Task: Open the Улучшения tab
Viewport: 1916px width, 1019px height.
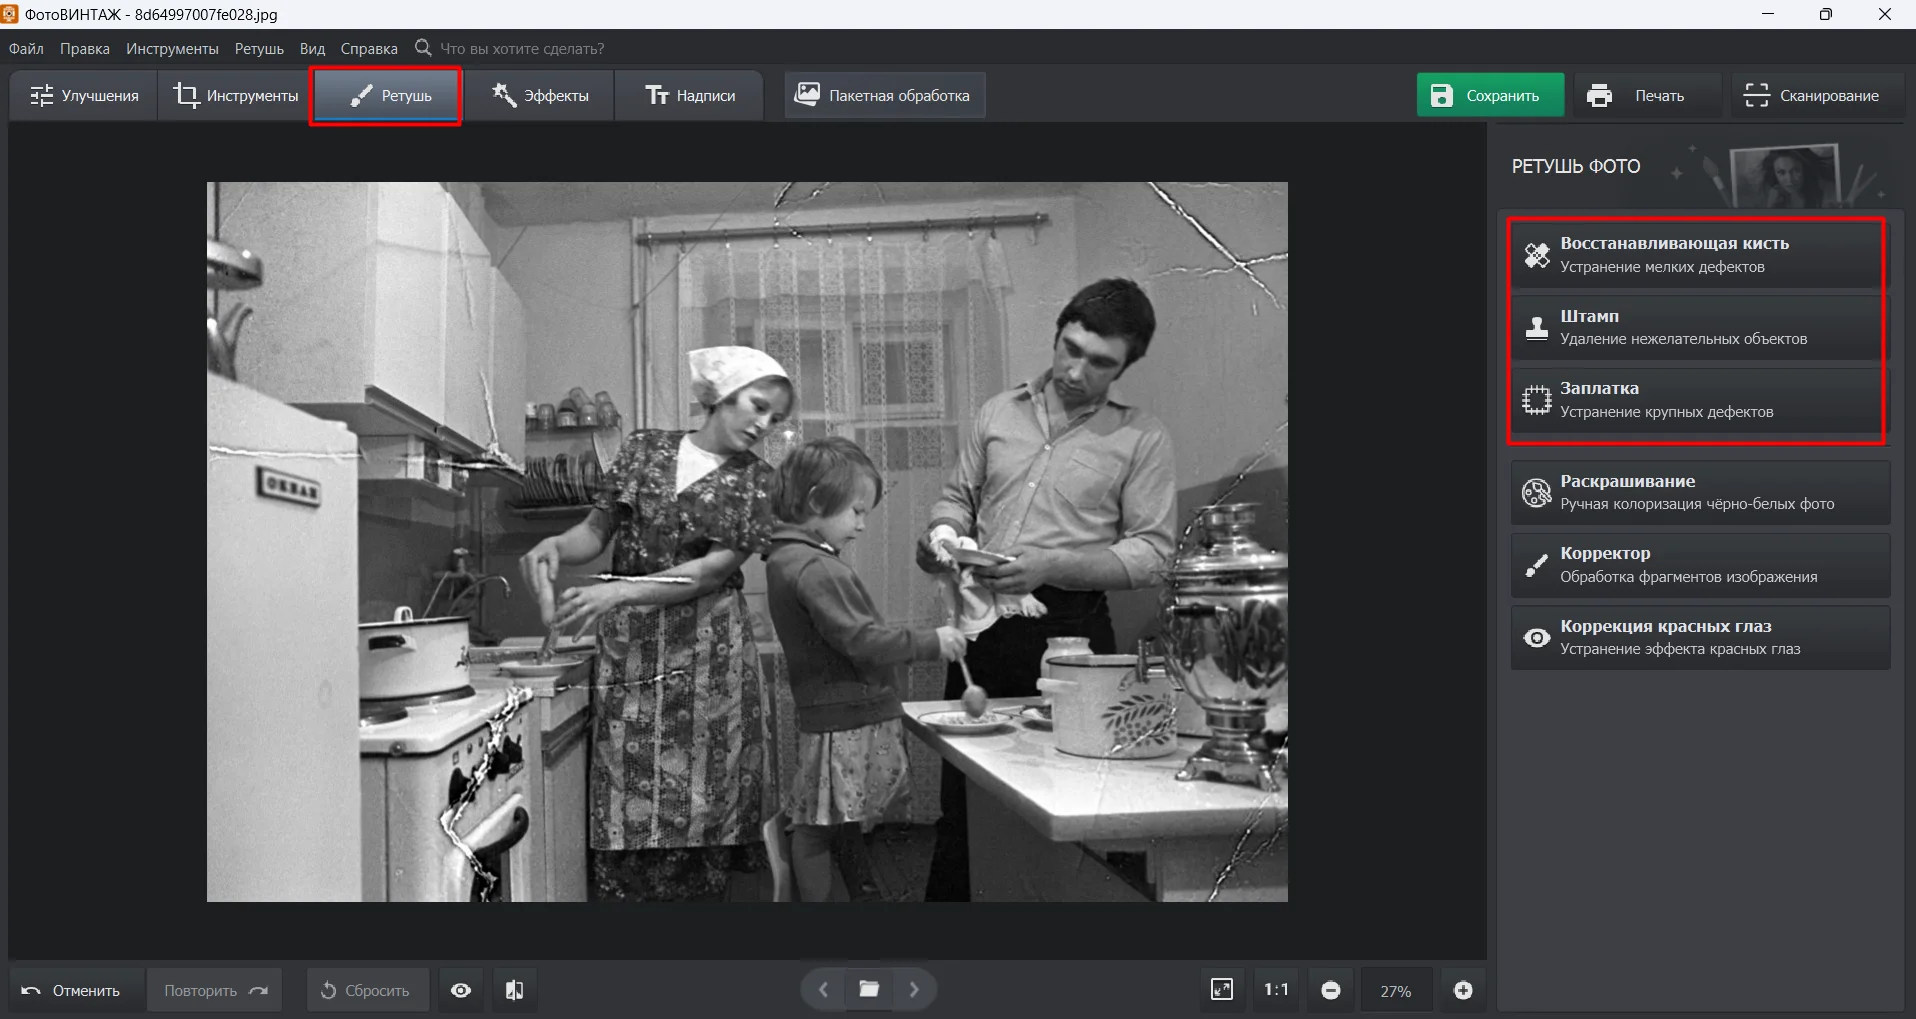Action: click(84, 96)
